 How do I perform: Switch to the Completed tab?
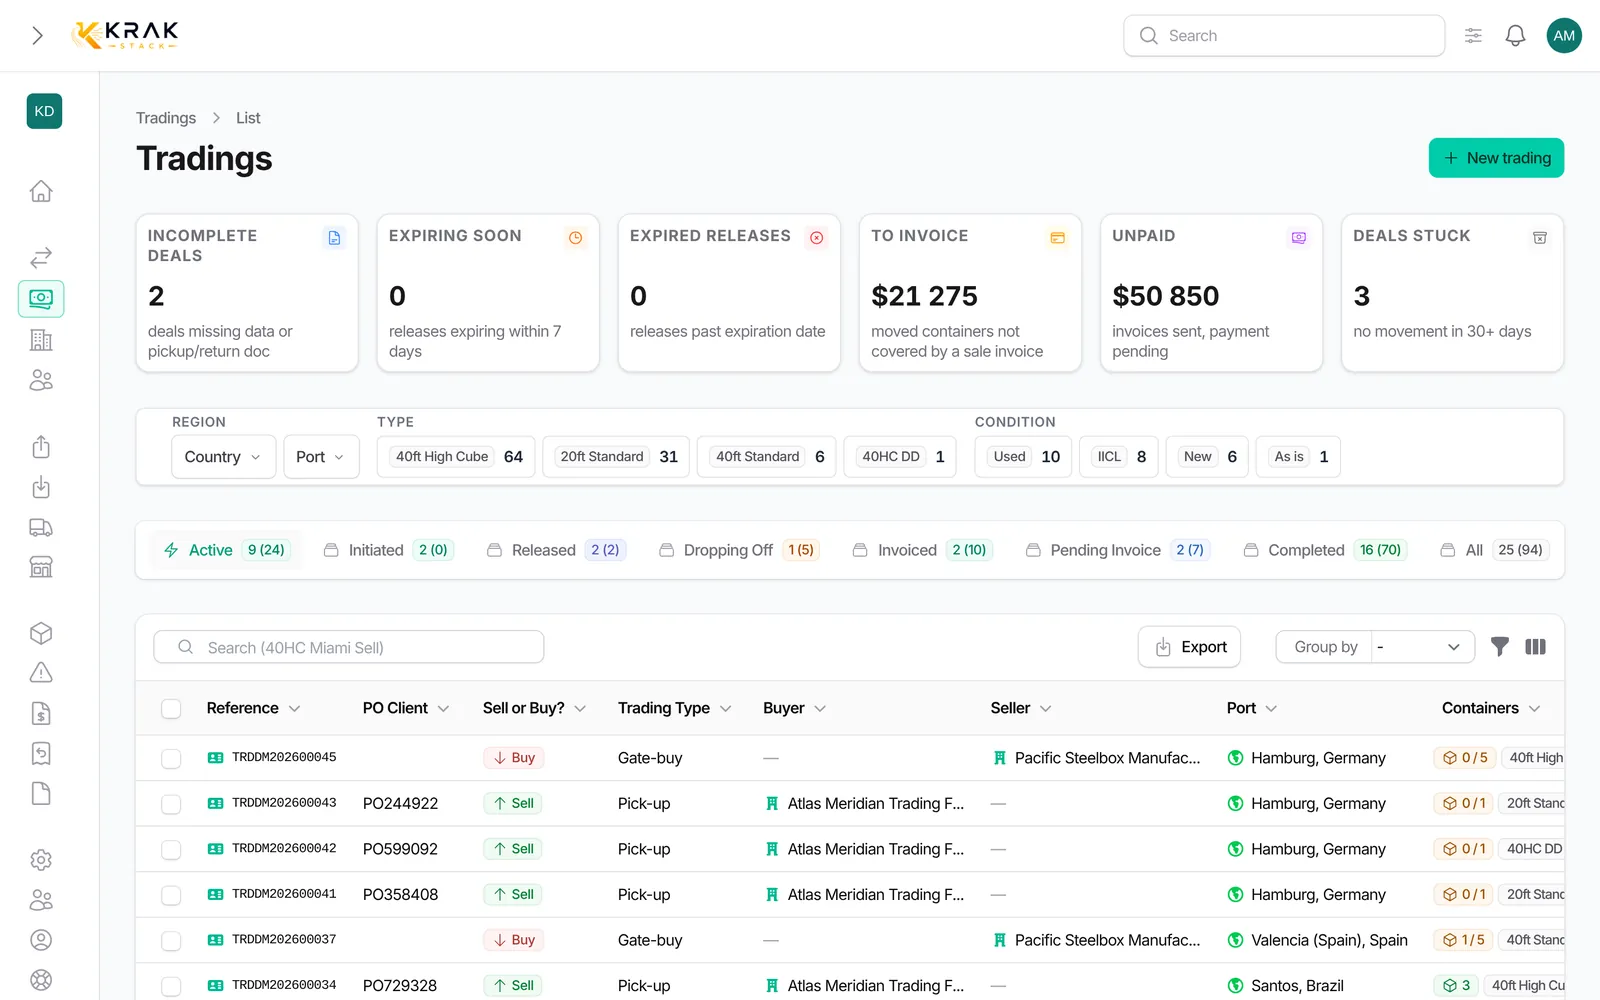pos(1325,550)
